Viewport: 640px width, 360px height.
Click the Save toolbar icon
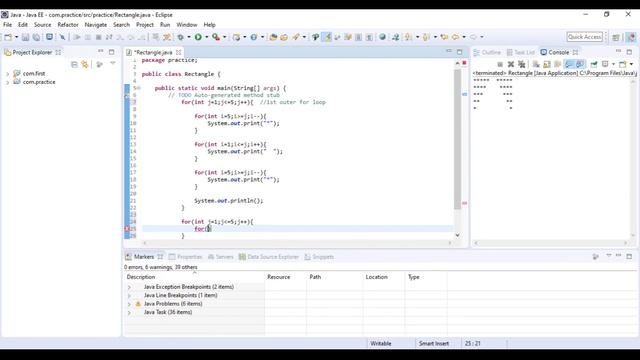[x=25, y=37]
